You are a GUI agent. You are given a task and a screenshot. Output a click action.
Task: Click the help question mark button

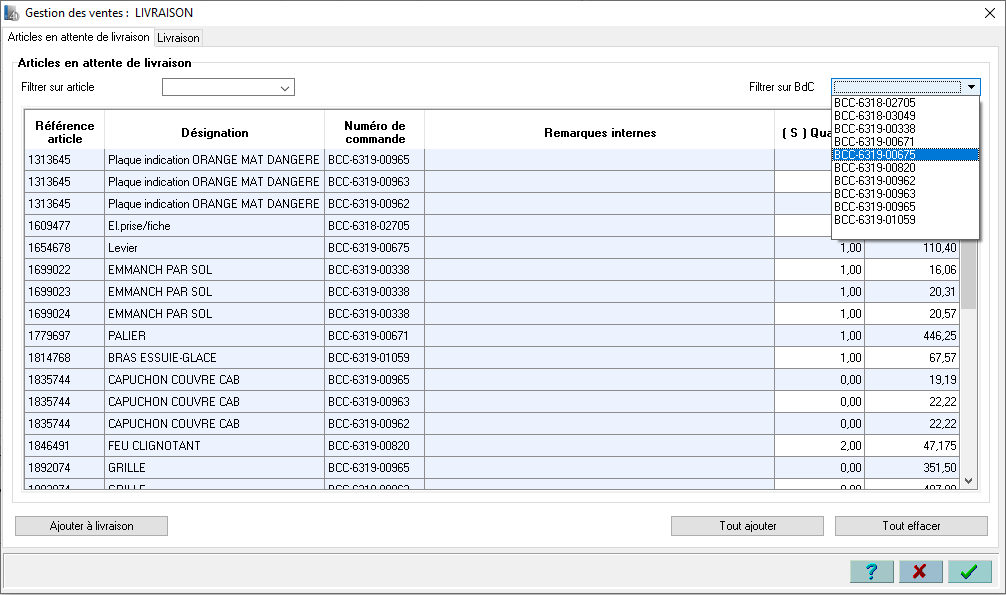(871, 571)
